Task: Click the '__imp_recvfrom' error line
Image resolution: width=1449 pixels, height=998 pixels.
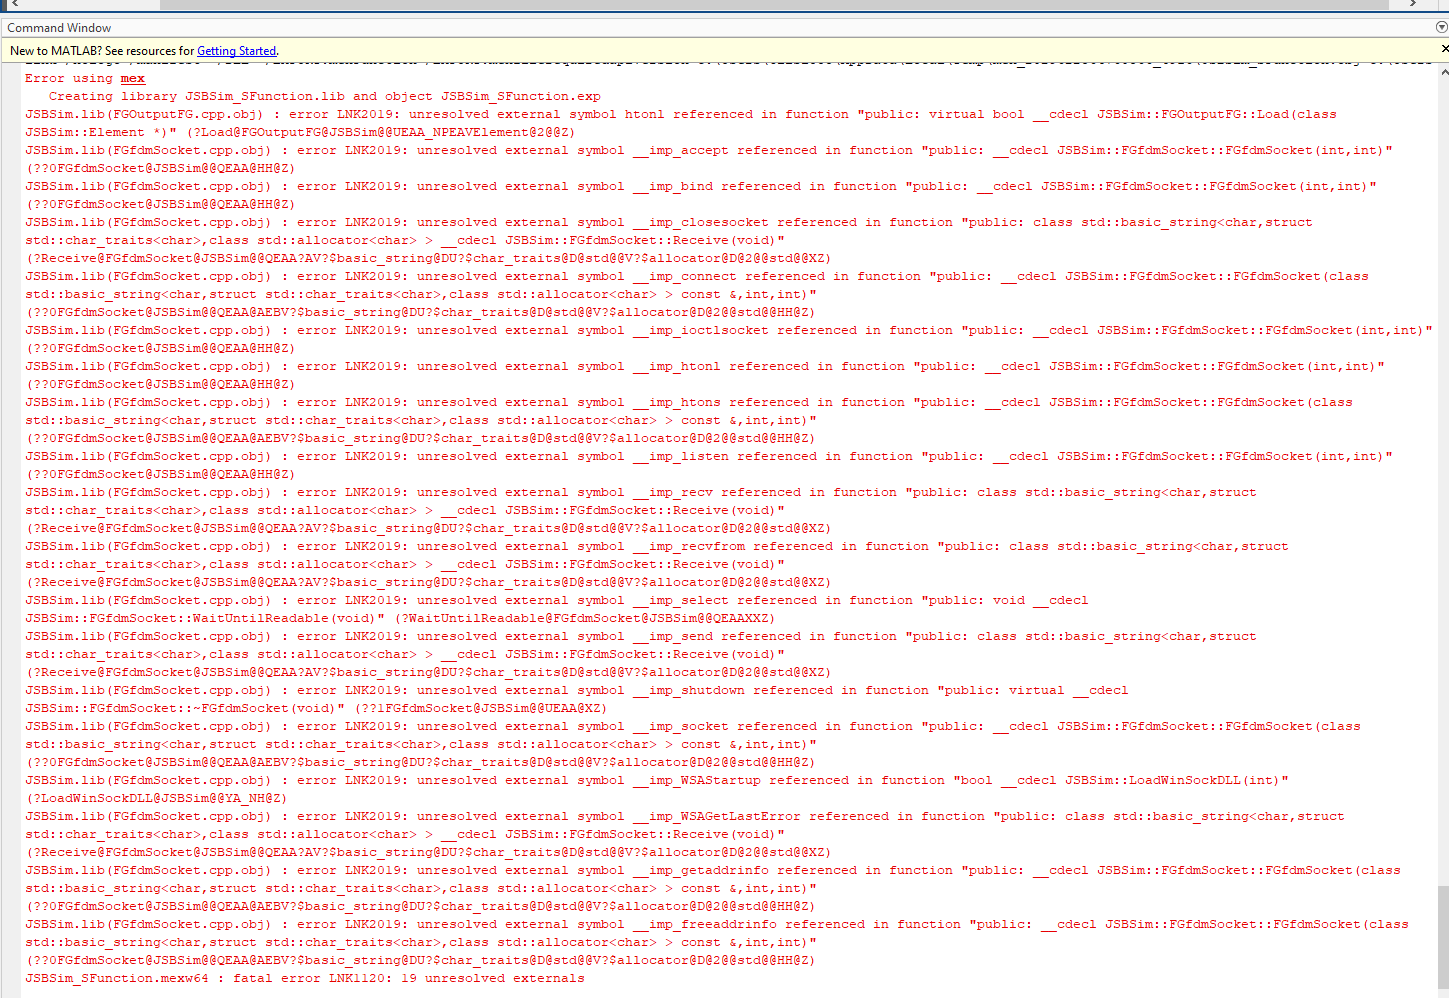Action: (657, 546)
